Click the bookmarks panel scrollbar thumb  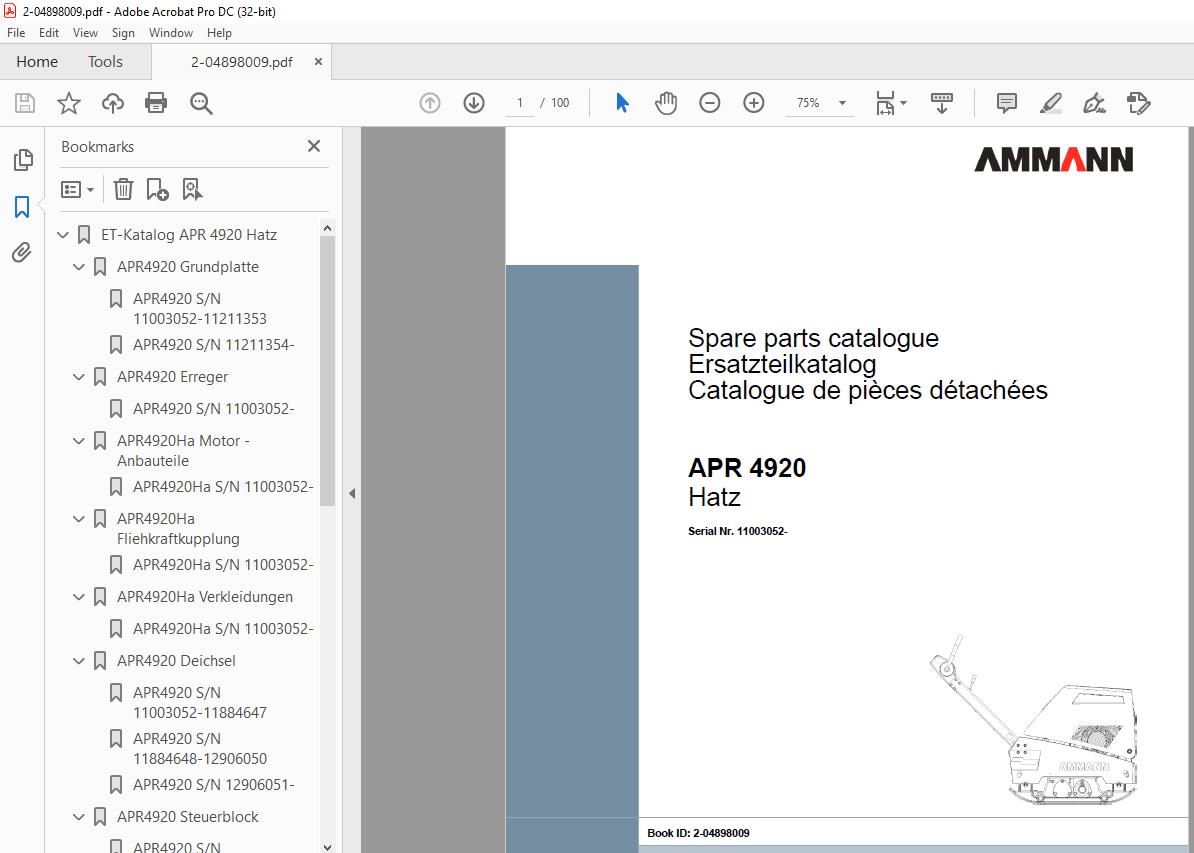tap(327, 371)
